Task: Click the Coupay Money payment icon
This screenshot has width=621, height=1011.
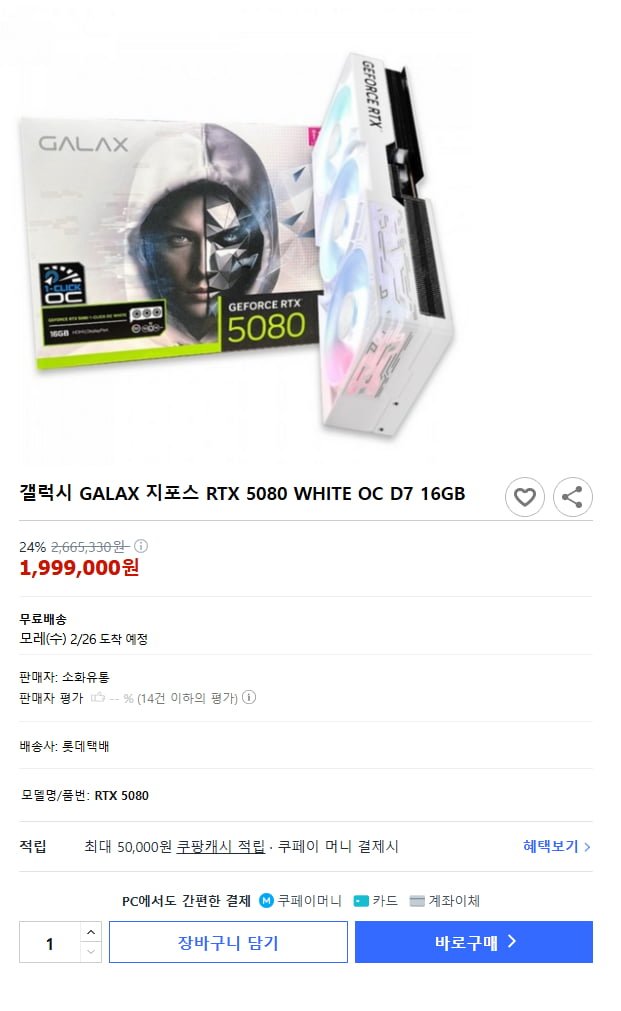Action: [x=266, y=900]
